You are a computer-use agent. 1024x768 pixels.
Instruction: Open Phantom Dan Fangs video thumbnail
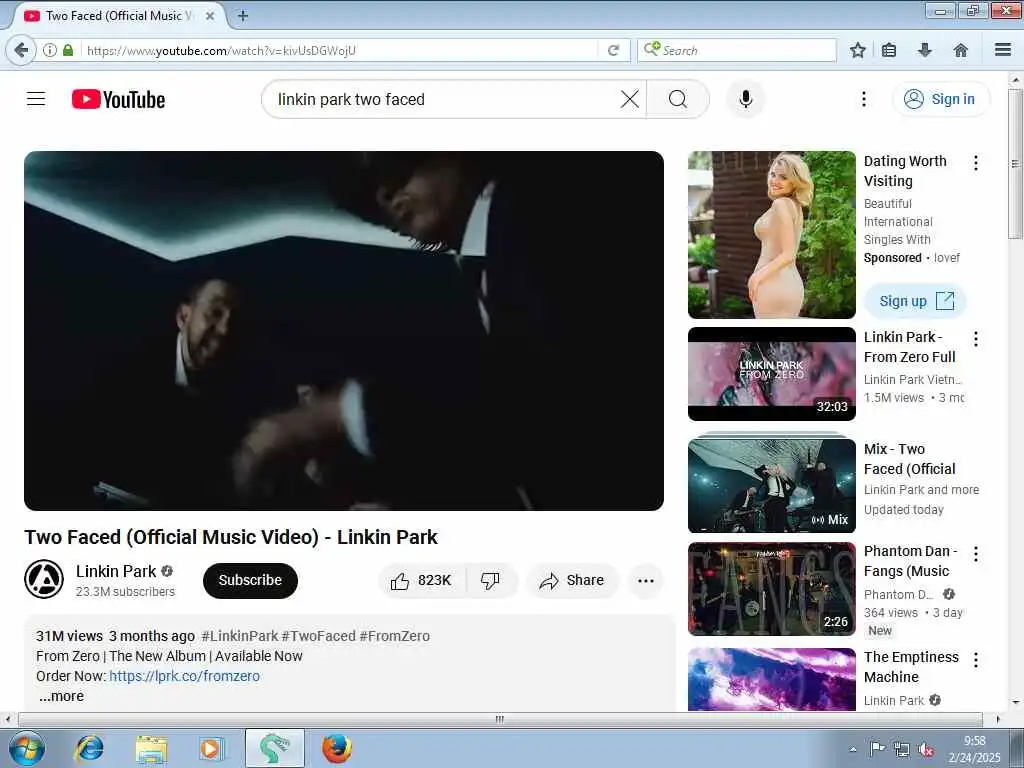pyautogui.click(x=771, y=589)
